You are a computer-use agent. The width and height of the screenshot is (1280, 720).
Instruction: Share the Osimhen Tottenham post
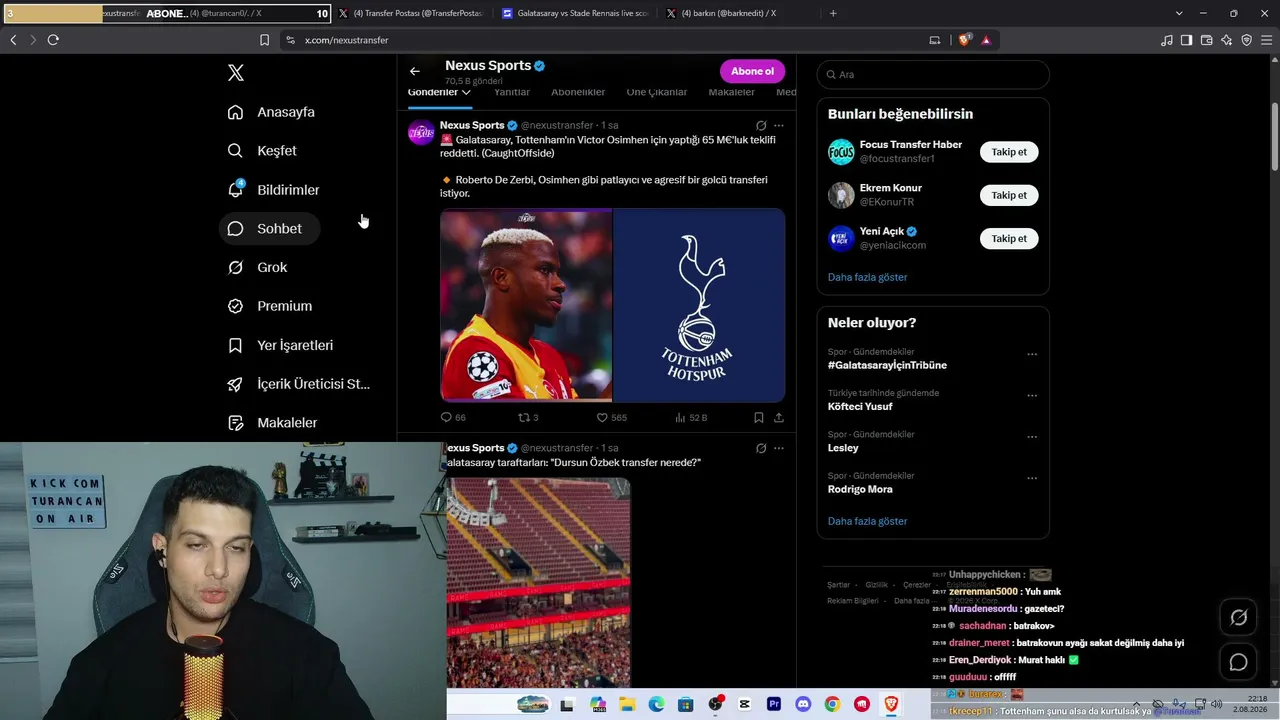click(779, 418)
